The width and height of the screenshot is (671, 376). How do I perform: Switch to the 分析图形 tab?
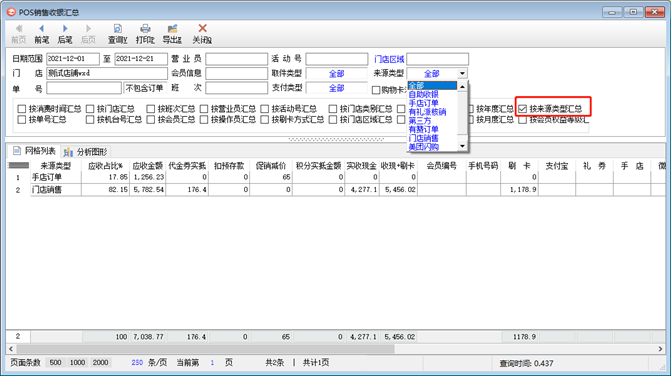(x=86, y=152)
